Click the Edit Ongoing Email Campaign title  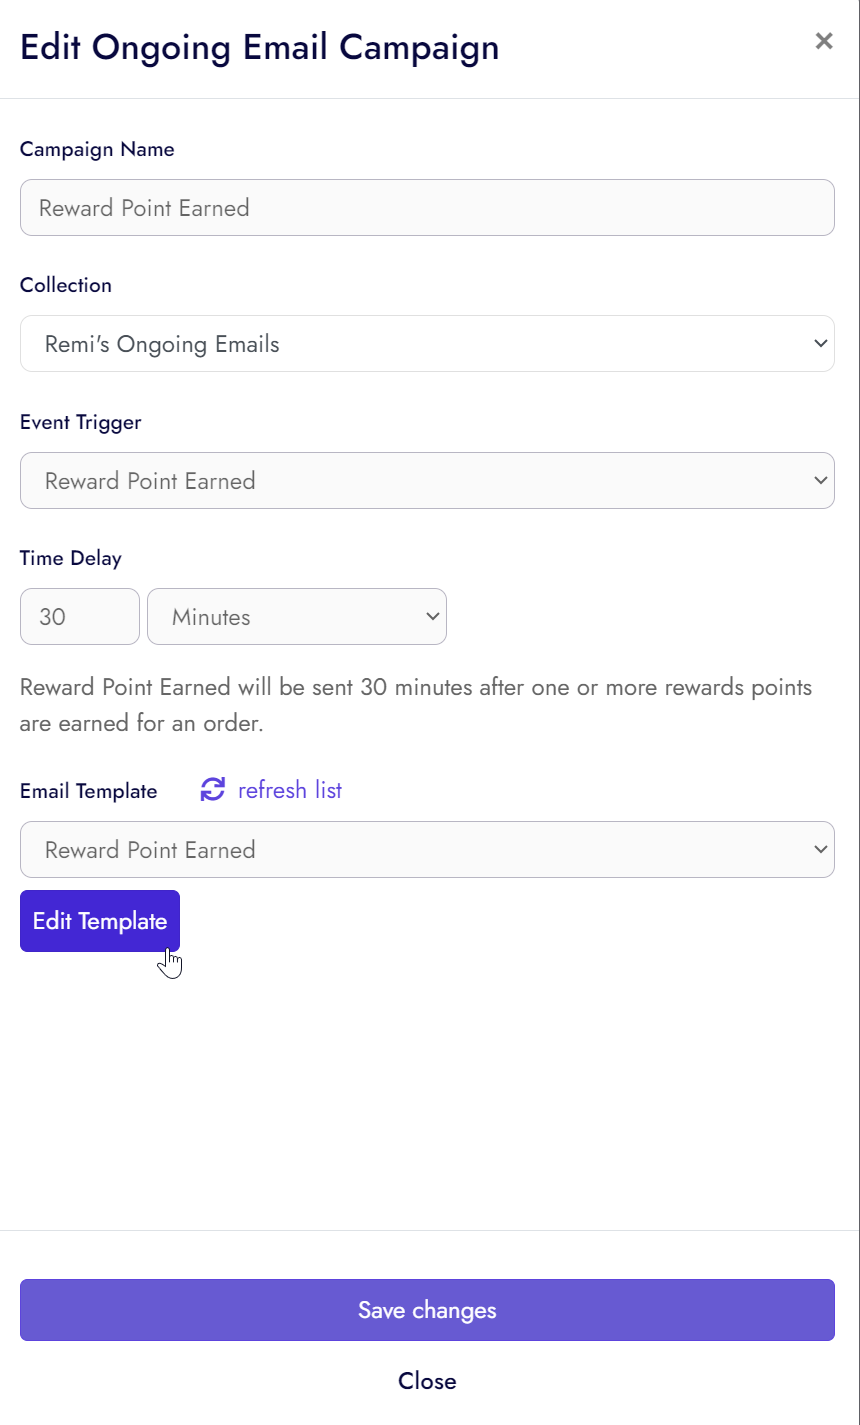259,46
